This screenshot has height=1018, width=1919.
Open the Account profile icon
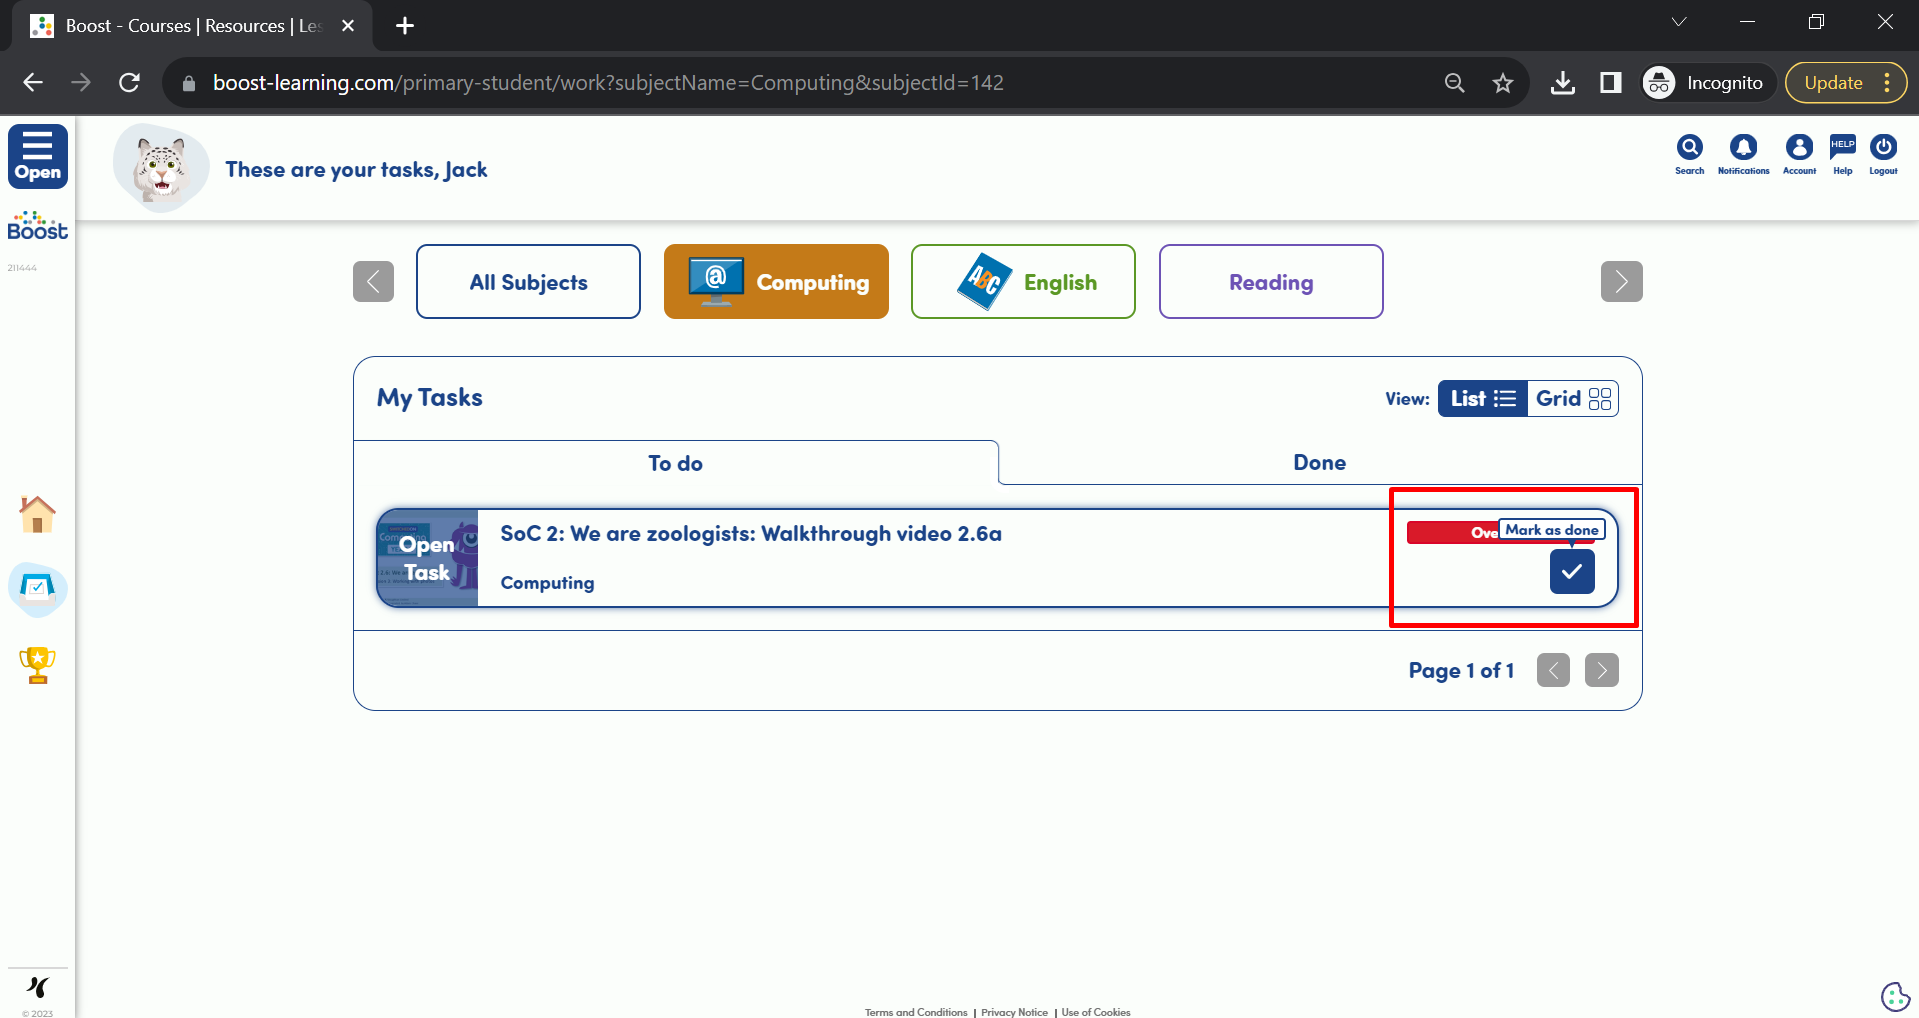(x=1799, y=149)
